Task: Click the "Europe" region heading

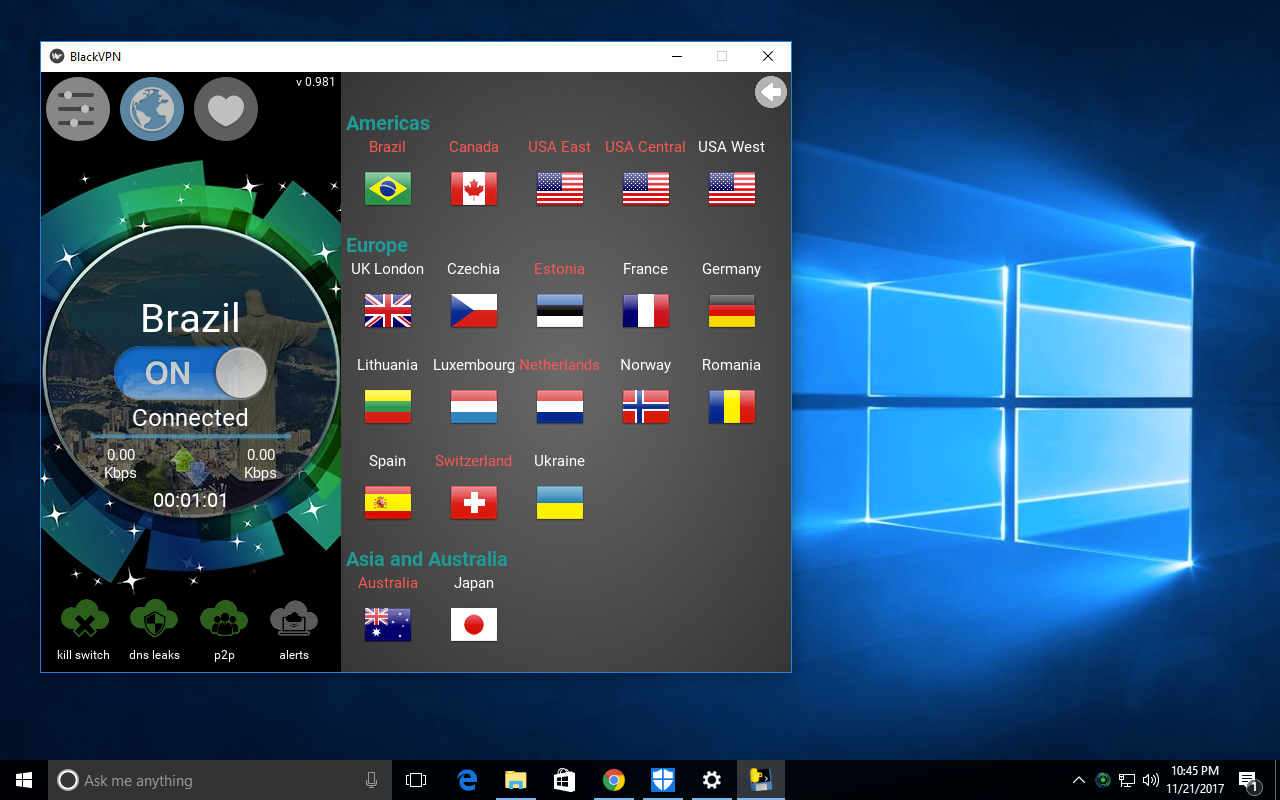Action: click(x=377, y=245)
